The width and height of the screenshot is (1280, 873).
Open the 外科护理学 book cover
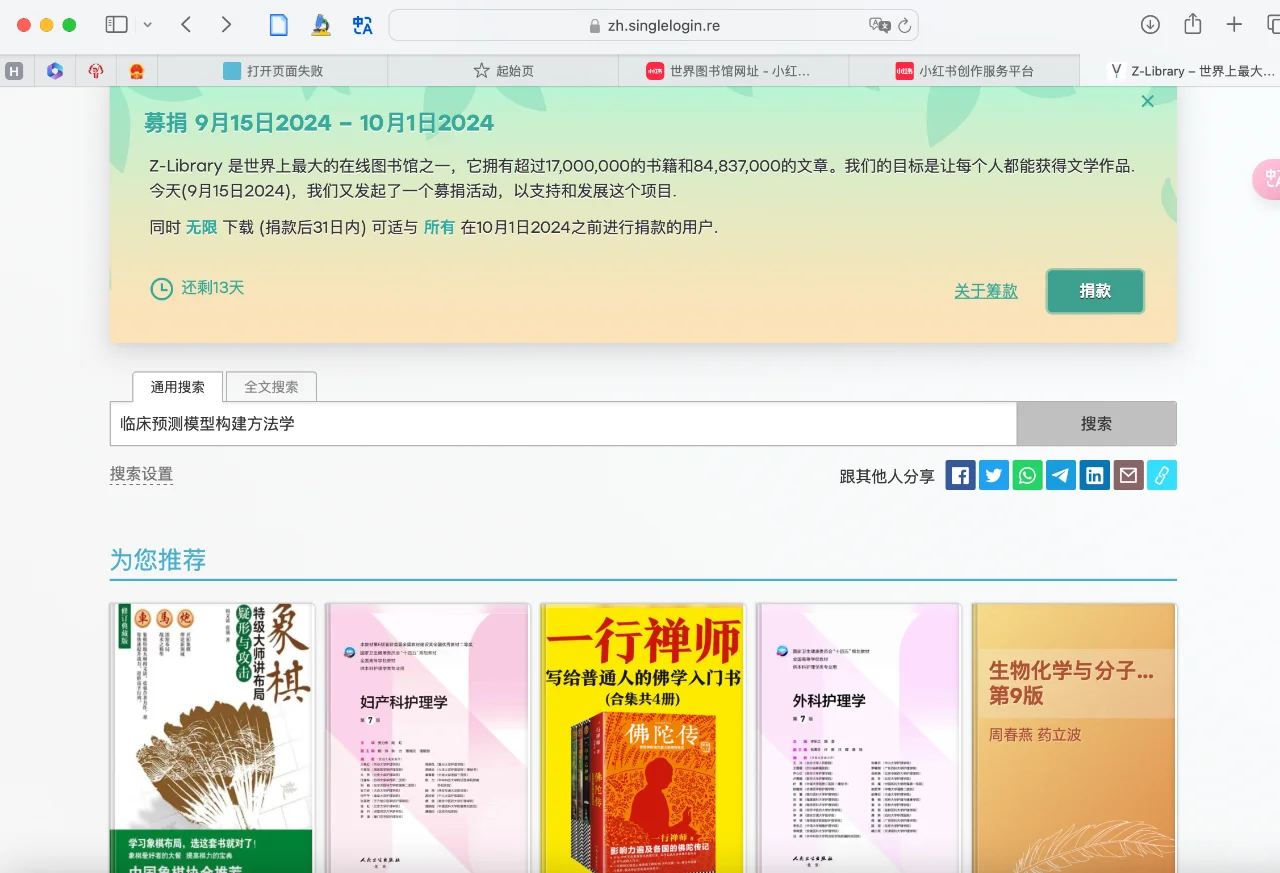tap(859, 738)
